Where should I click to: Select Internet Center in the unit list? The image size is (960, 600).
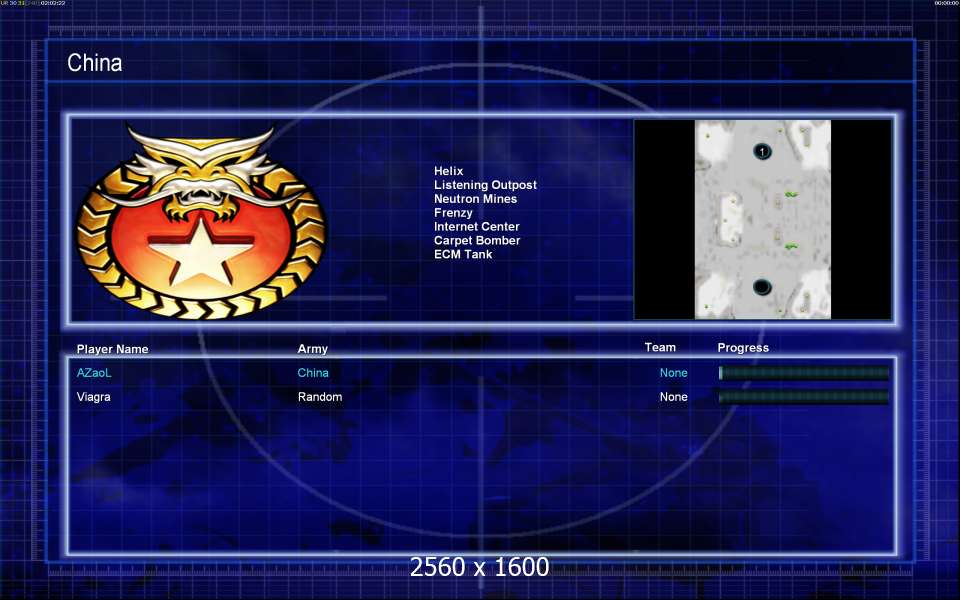click(x=477, y=227)
